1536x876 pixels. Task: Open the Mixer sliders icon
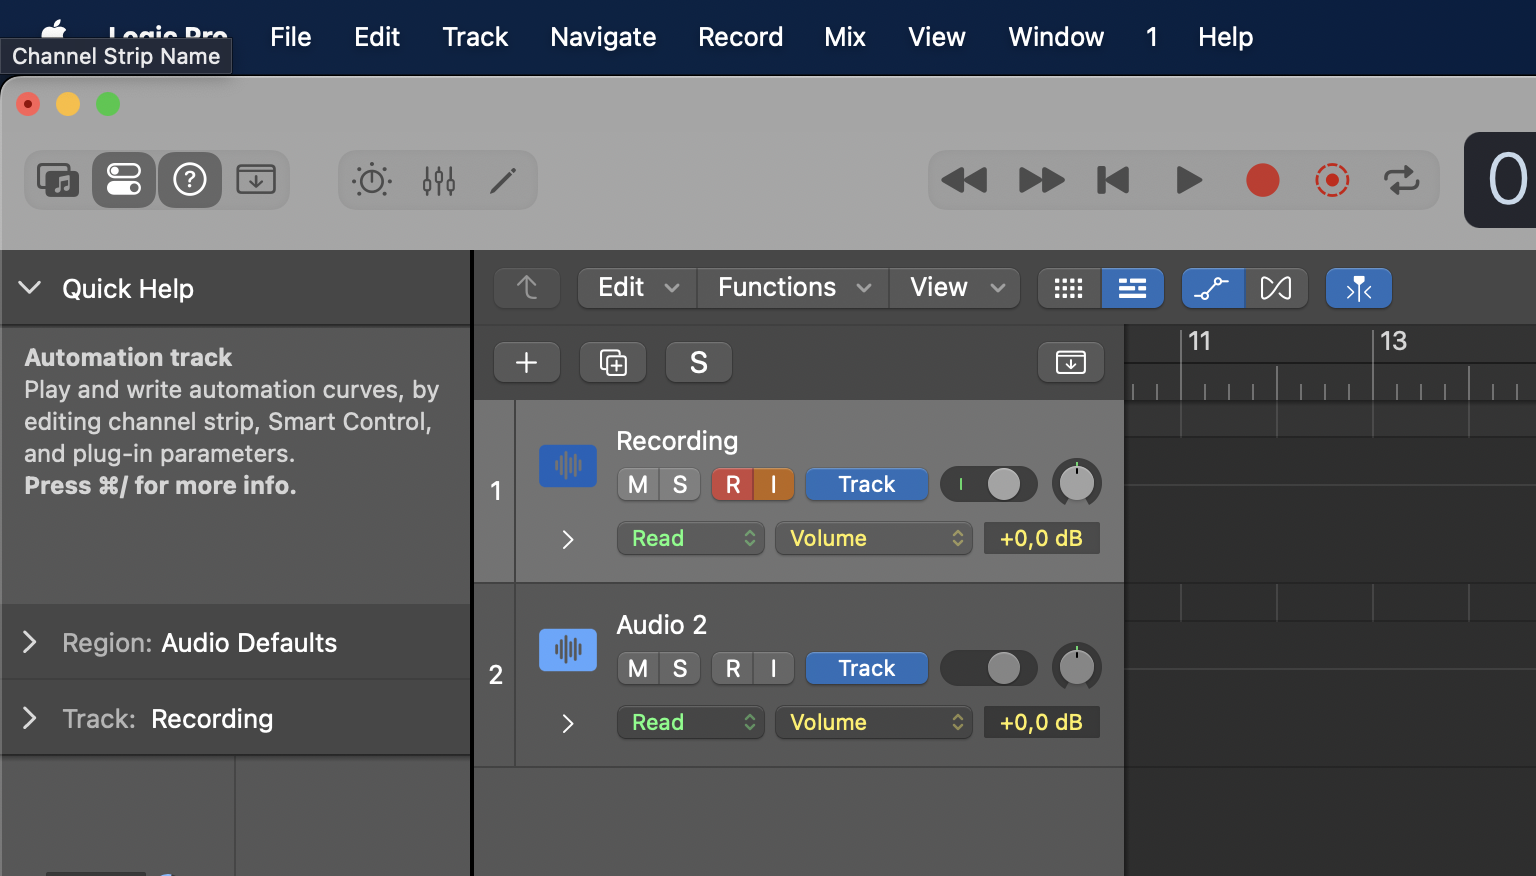(438, 180)
